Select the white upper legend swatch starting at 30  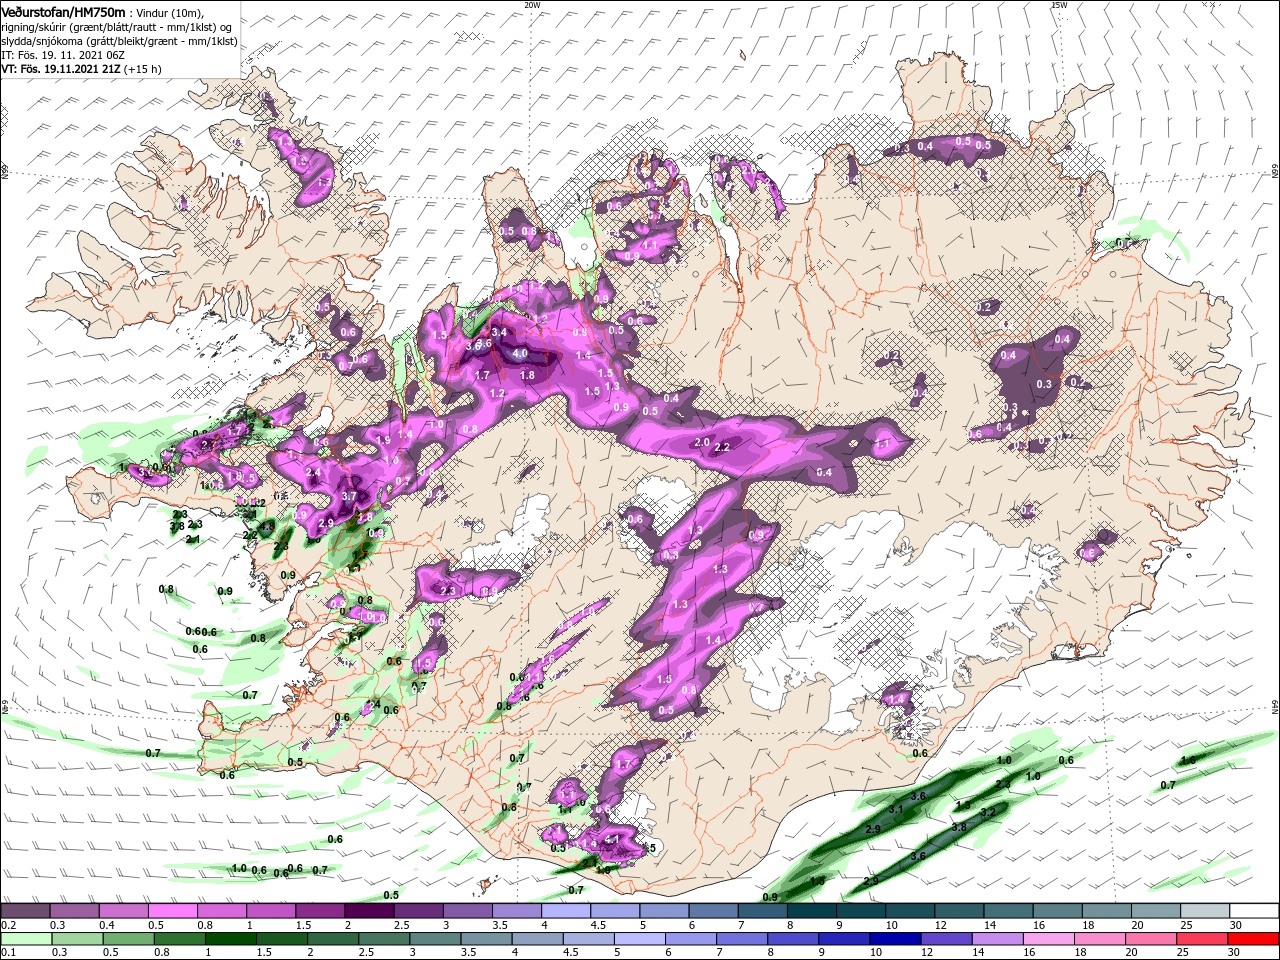1254,911
